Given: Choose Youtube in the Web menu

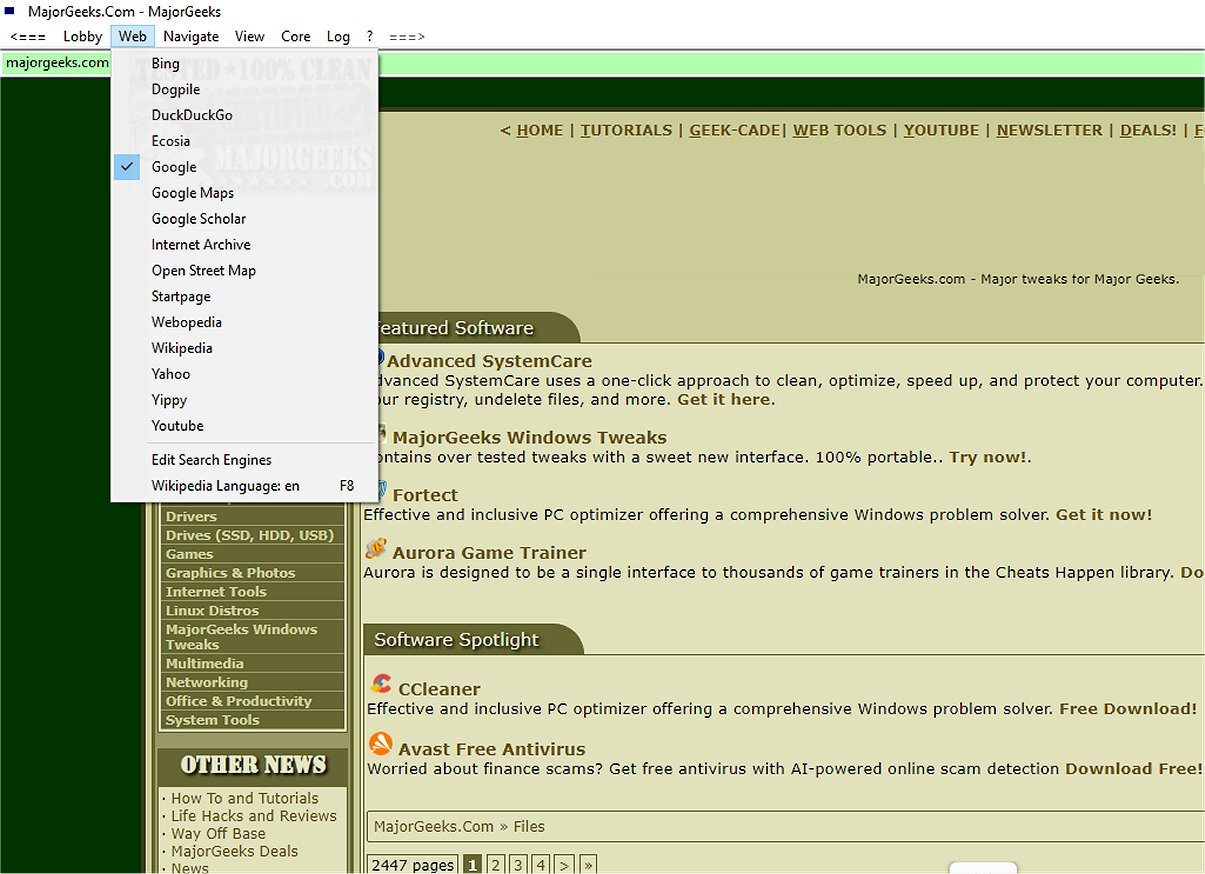Looking at the screenshot, I should (245, 426).
